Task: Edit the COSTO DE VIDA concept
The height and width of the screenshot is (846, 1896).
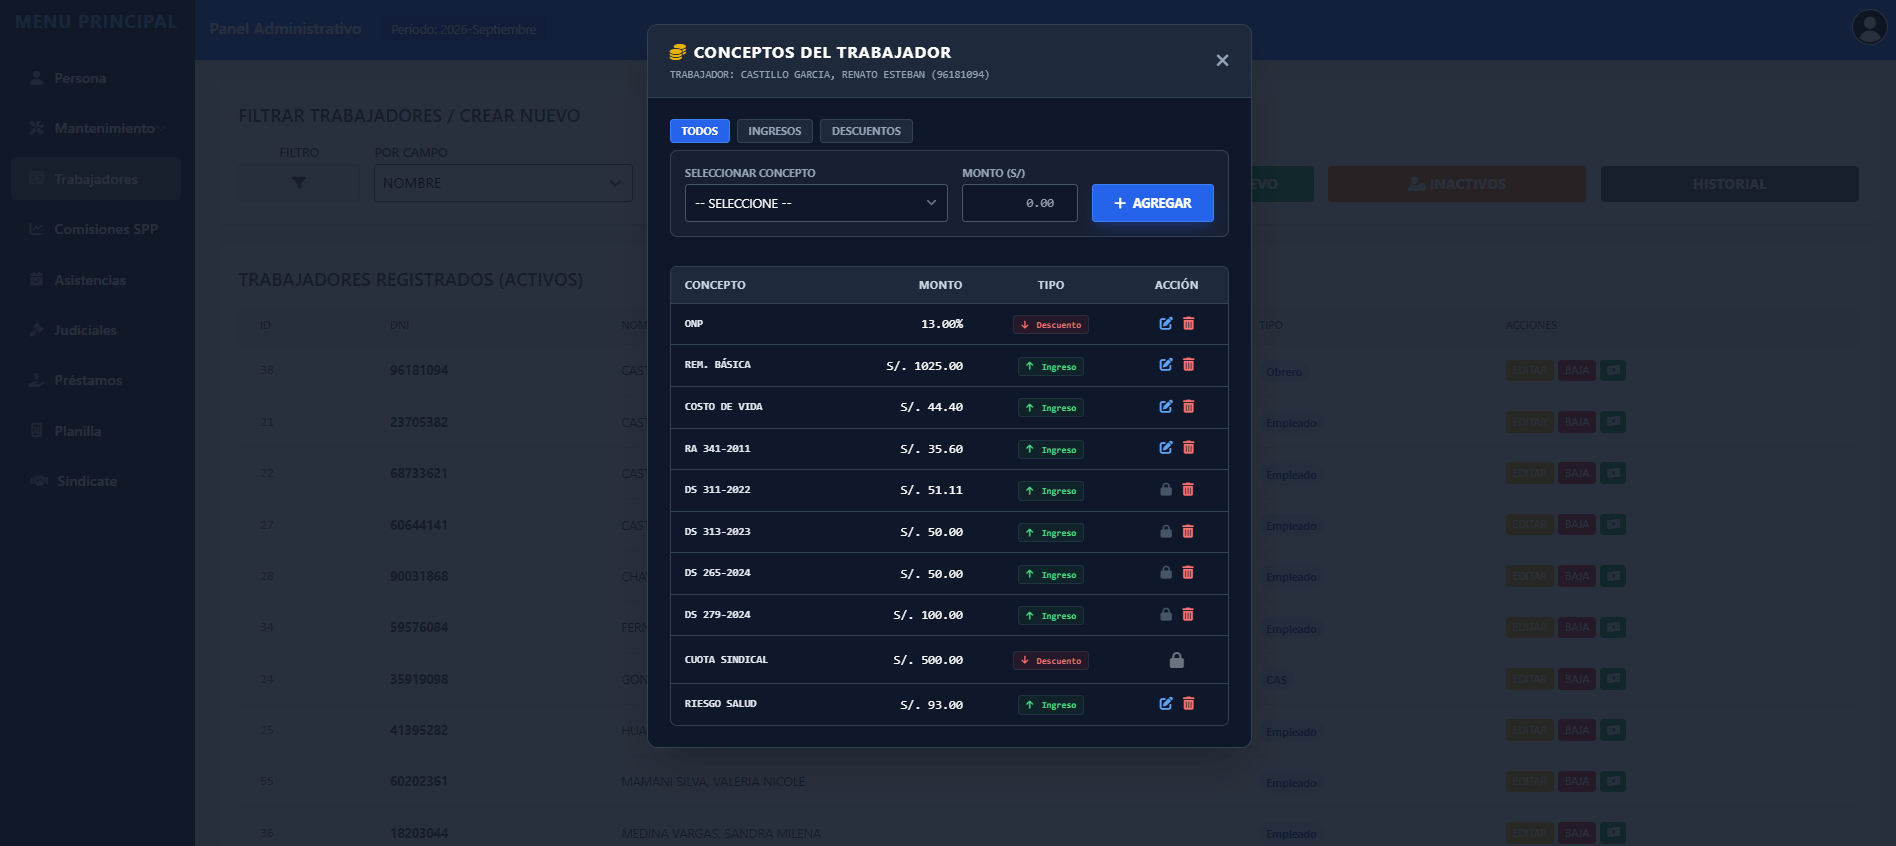Action: (x=1165, y=407)
